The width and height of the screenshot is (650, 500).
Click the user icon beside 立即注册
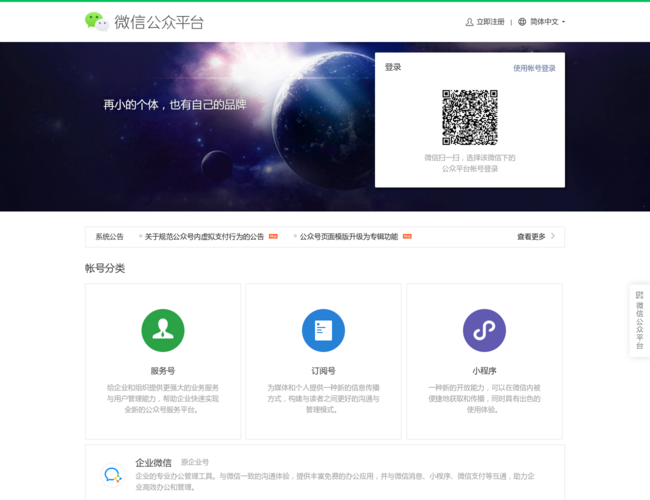coord(469,22)
